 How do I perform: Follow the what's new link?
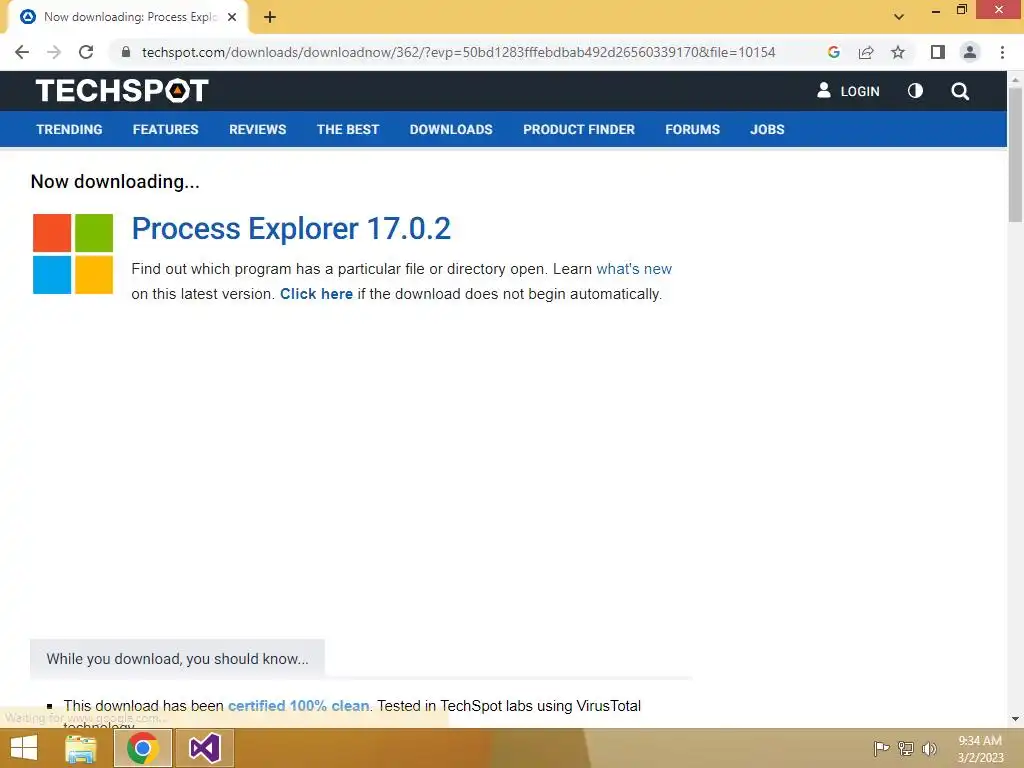(633, 269)
